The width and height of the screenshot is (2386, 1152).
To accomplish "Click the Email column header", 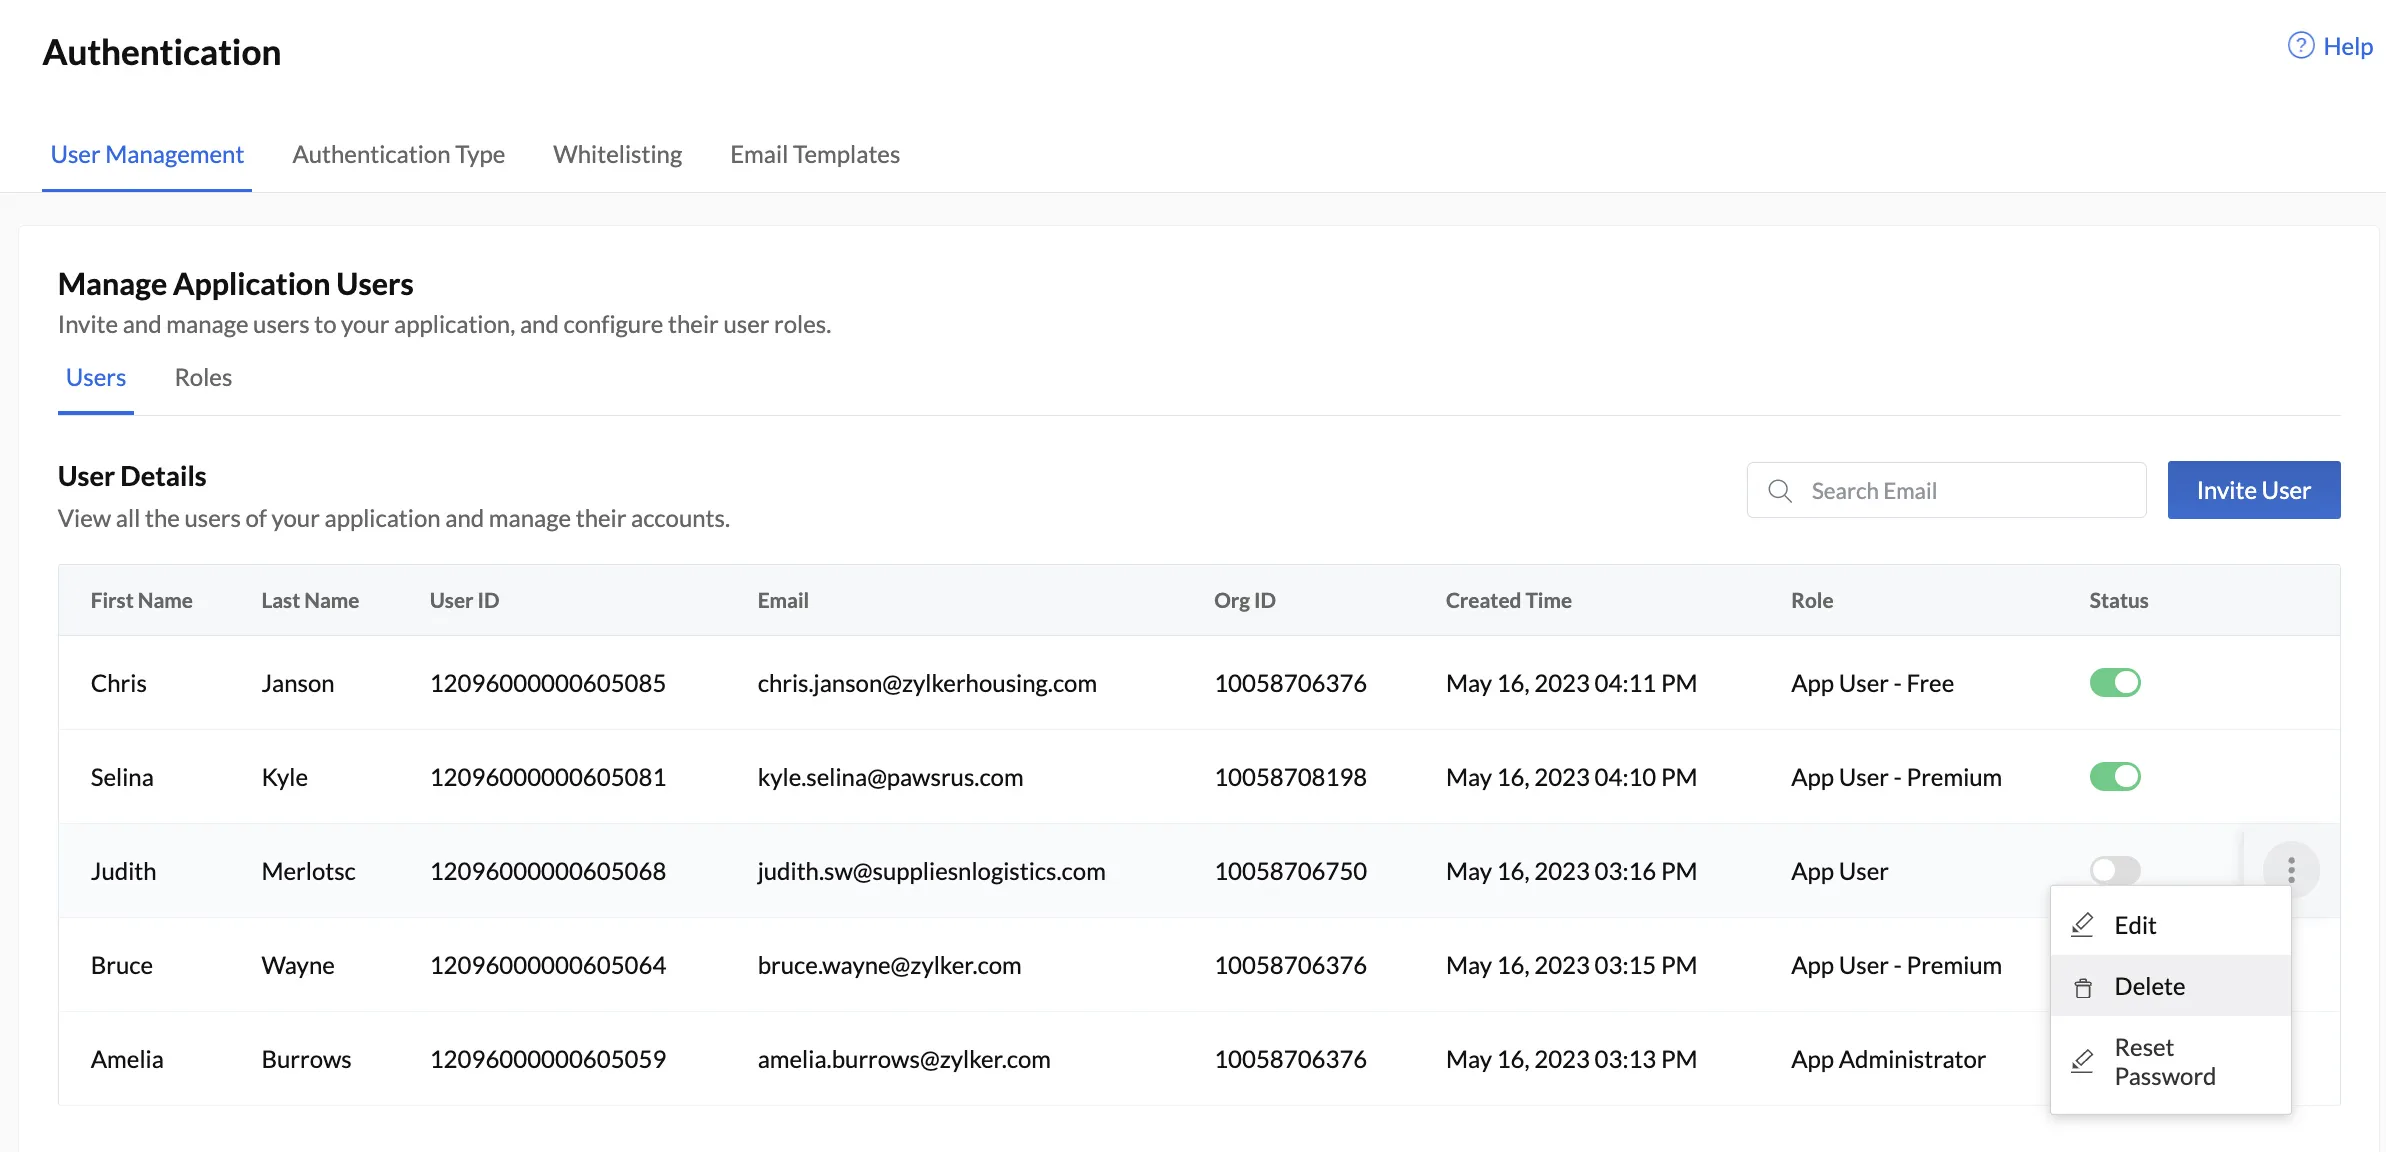I will pos(783,600).
